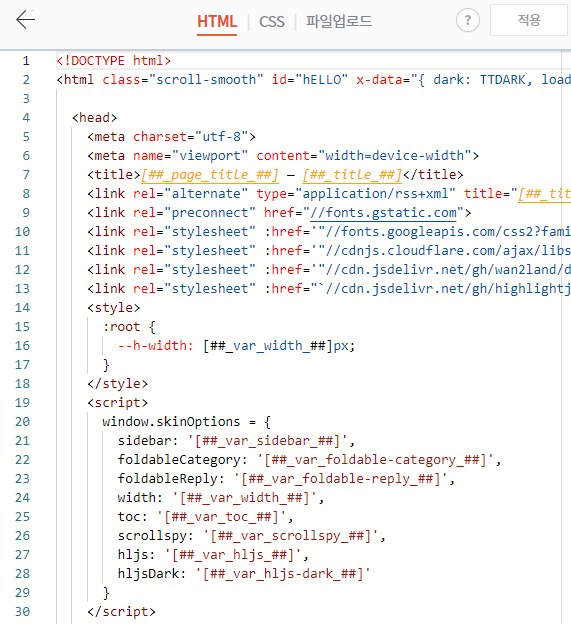Screen dimensions: 571x624
Task: Click the rel="alternate" link line
Action: [329, 194]
